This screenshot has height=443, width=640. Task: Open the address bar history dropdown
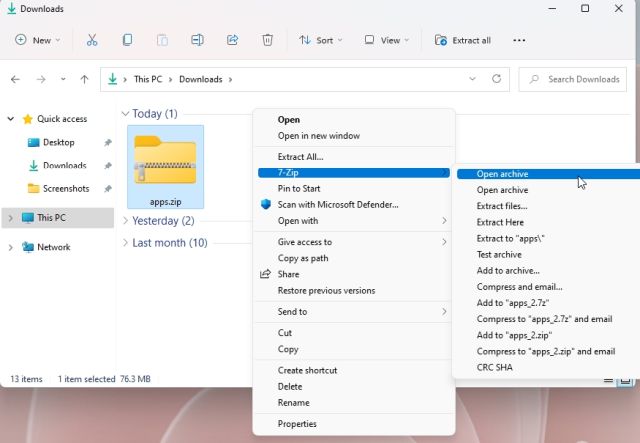472,79
